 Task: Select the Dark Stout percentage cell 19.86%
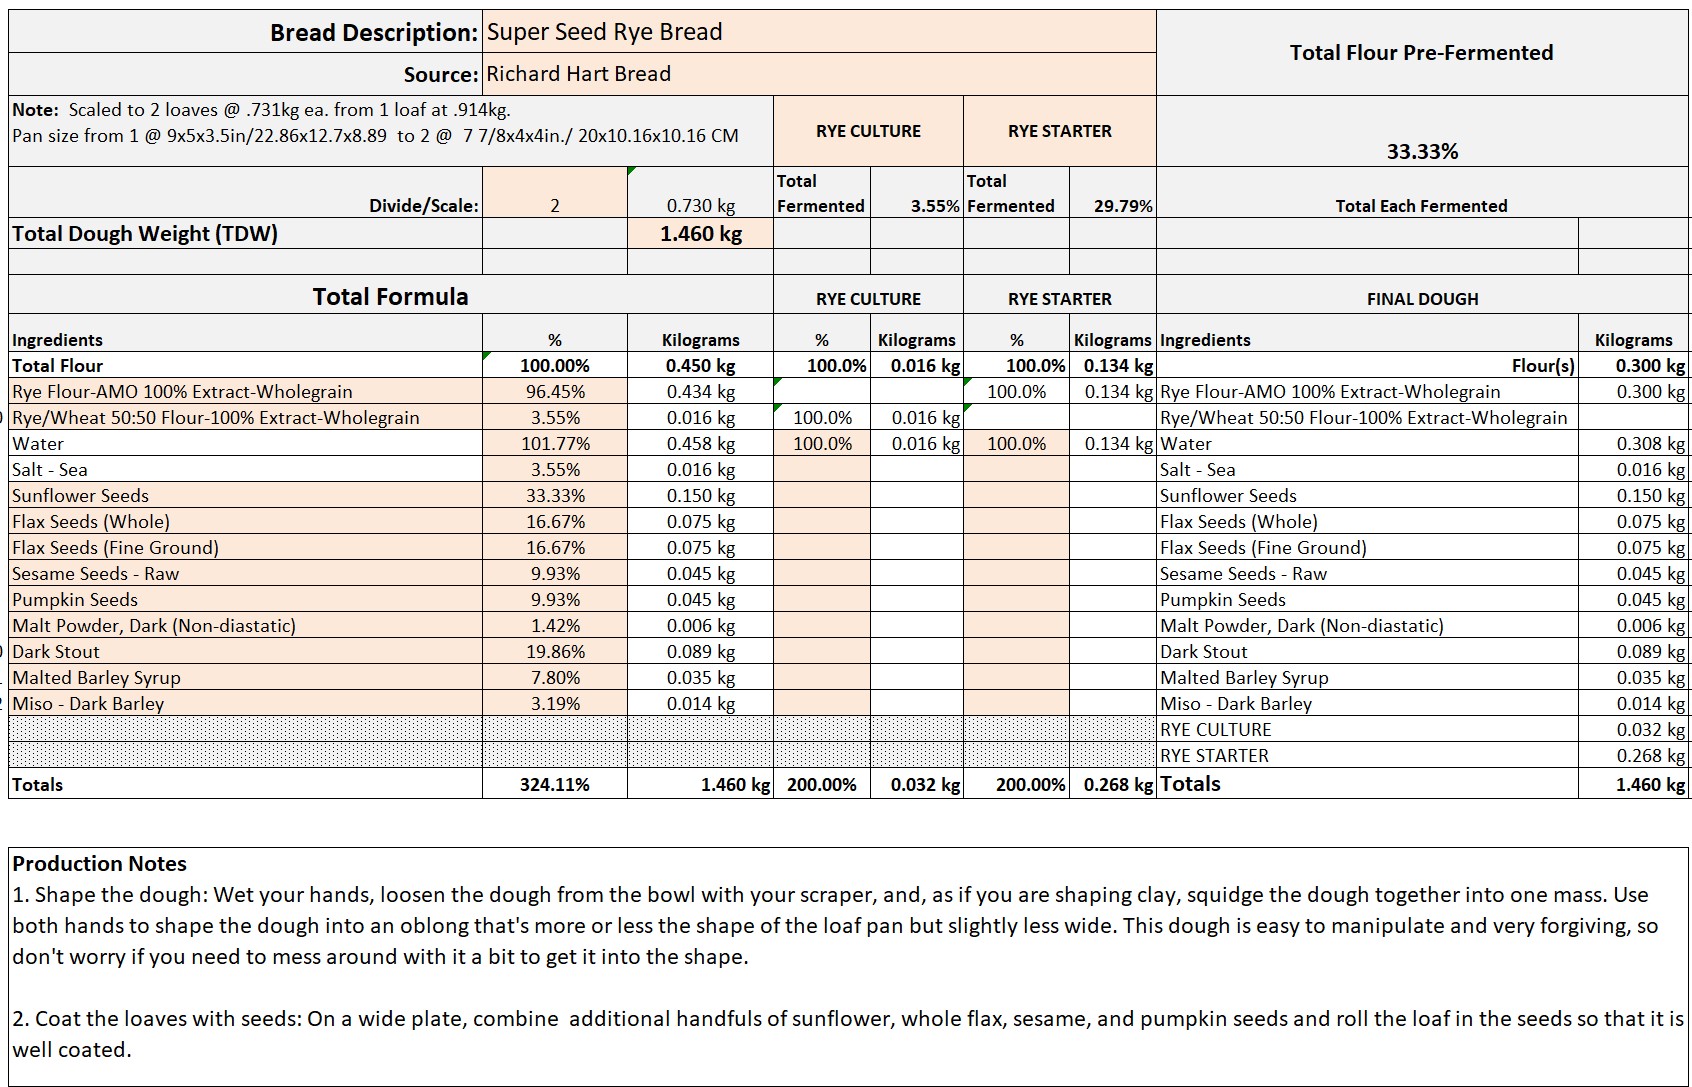tap(555, 651)
